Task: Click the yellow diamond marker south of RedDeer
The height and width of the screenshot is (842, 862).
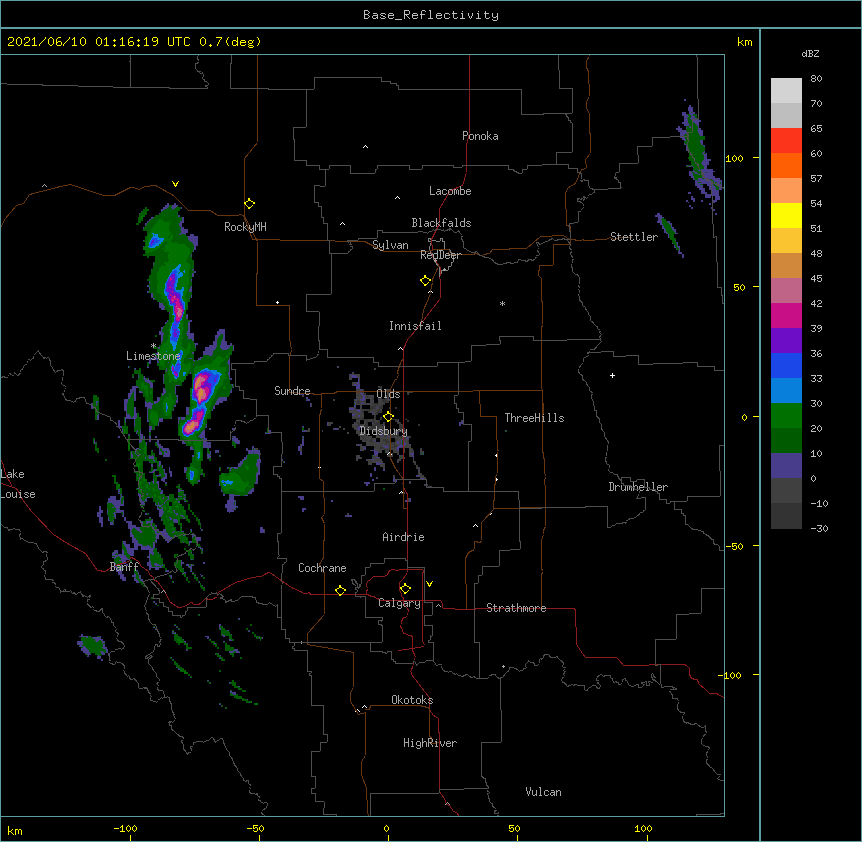Action: (x=425, y=281)
